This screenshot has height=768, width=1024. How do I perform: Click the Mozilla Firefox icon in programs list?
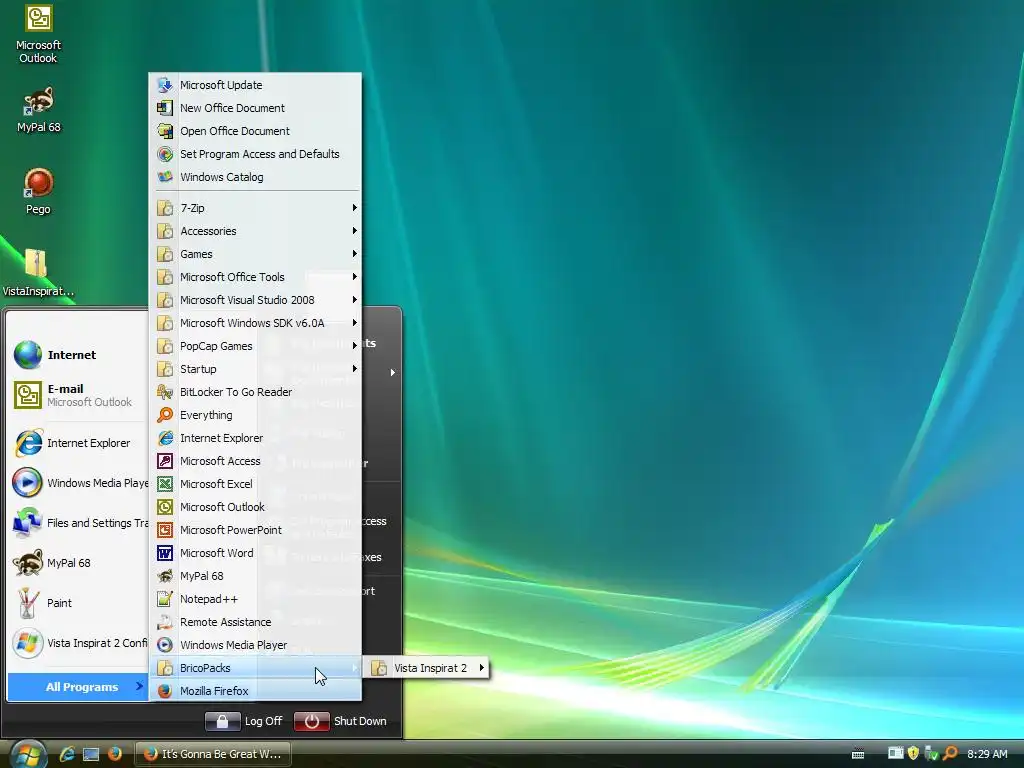point(165,691)
